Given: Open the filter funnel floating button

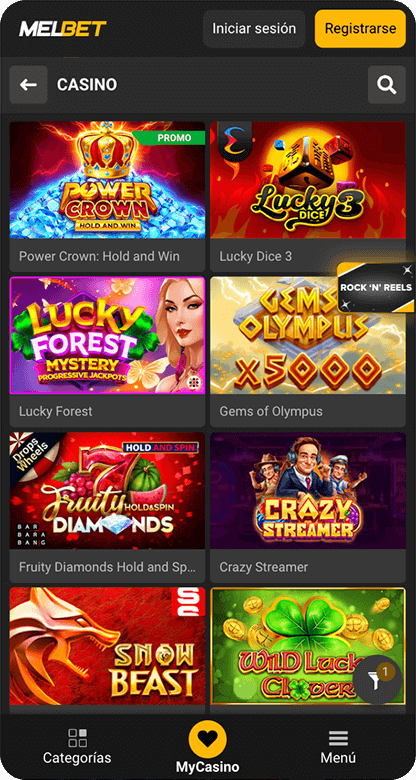Looking at the screenshot, I should point(377,680).
